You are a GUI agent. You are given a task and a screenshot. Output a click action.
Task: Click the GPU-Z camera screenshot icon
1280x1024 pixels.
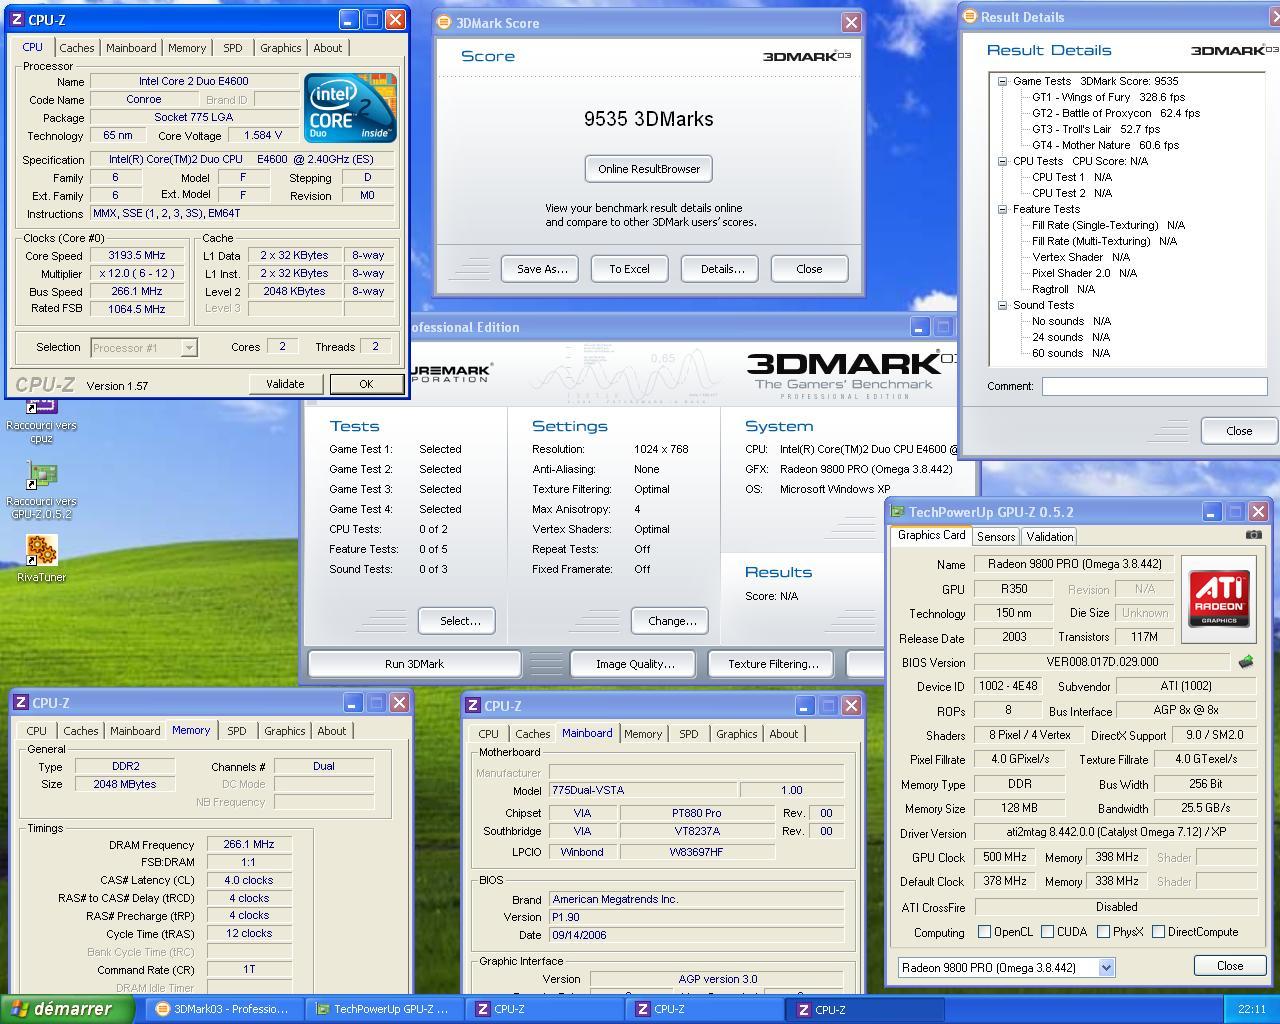[x=1253, y=535]
